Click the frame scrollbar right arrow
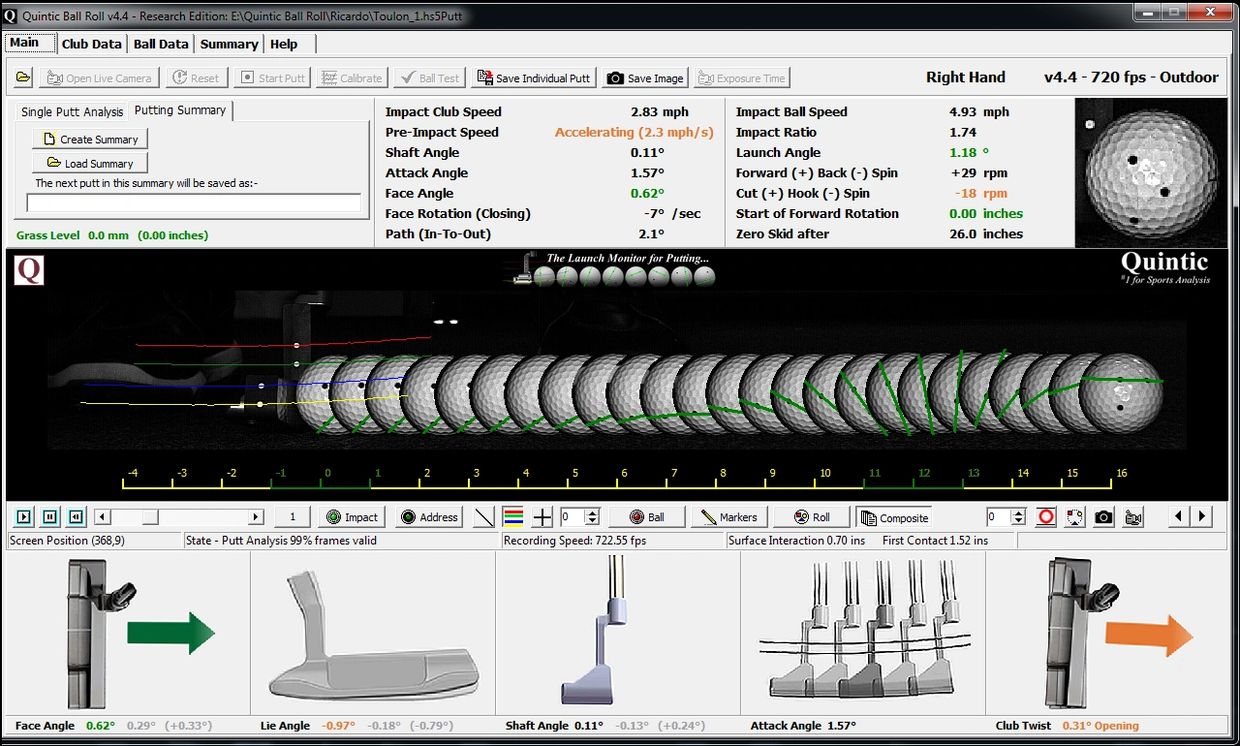The image size is (1240, 746). click(x=256, y=517)
